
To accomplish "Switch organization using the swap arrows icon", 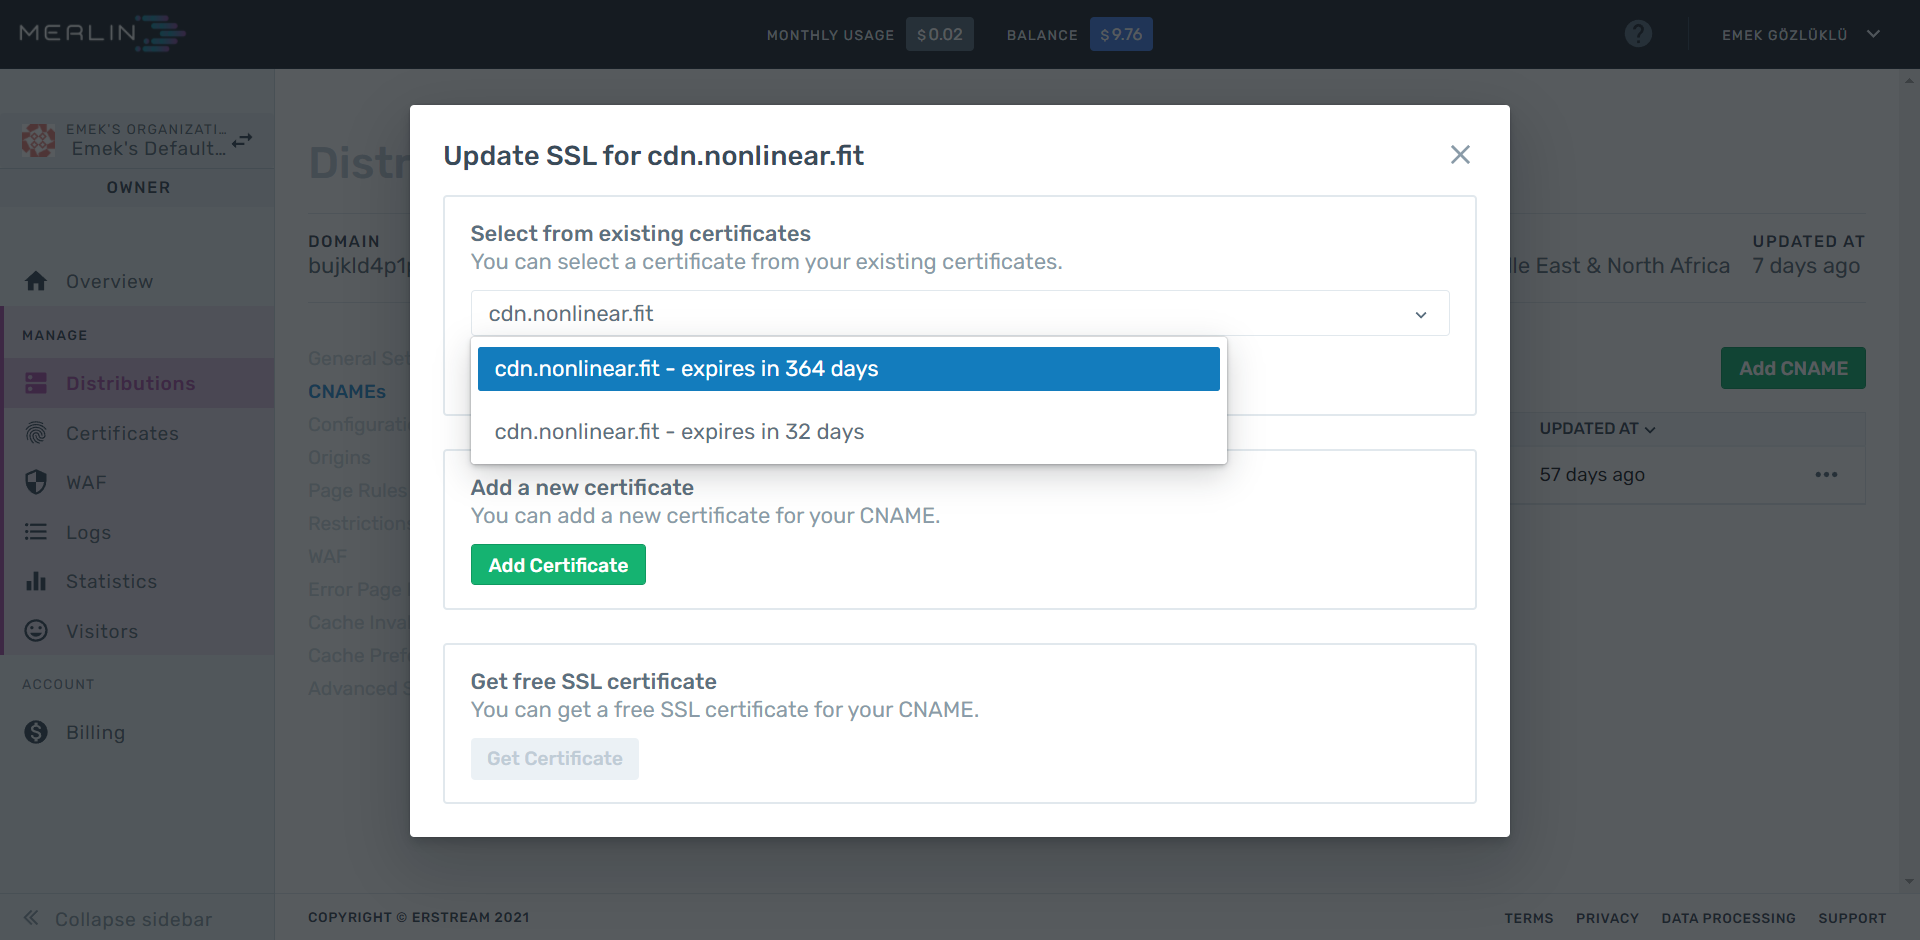I will click(243, 141).
